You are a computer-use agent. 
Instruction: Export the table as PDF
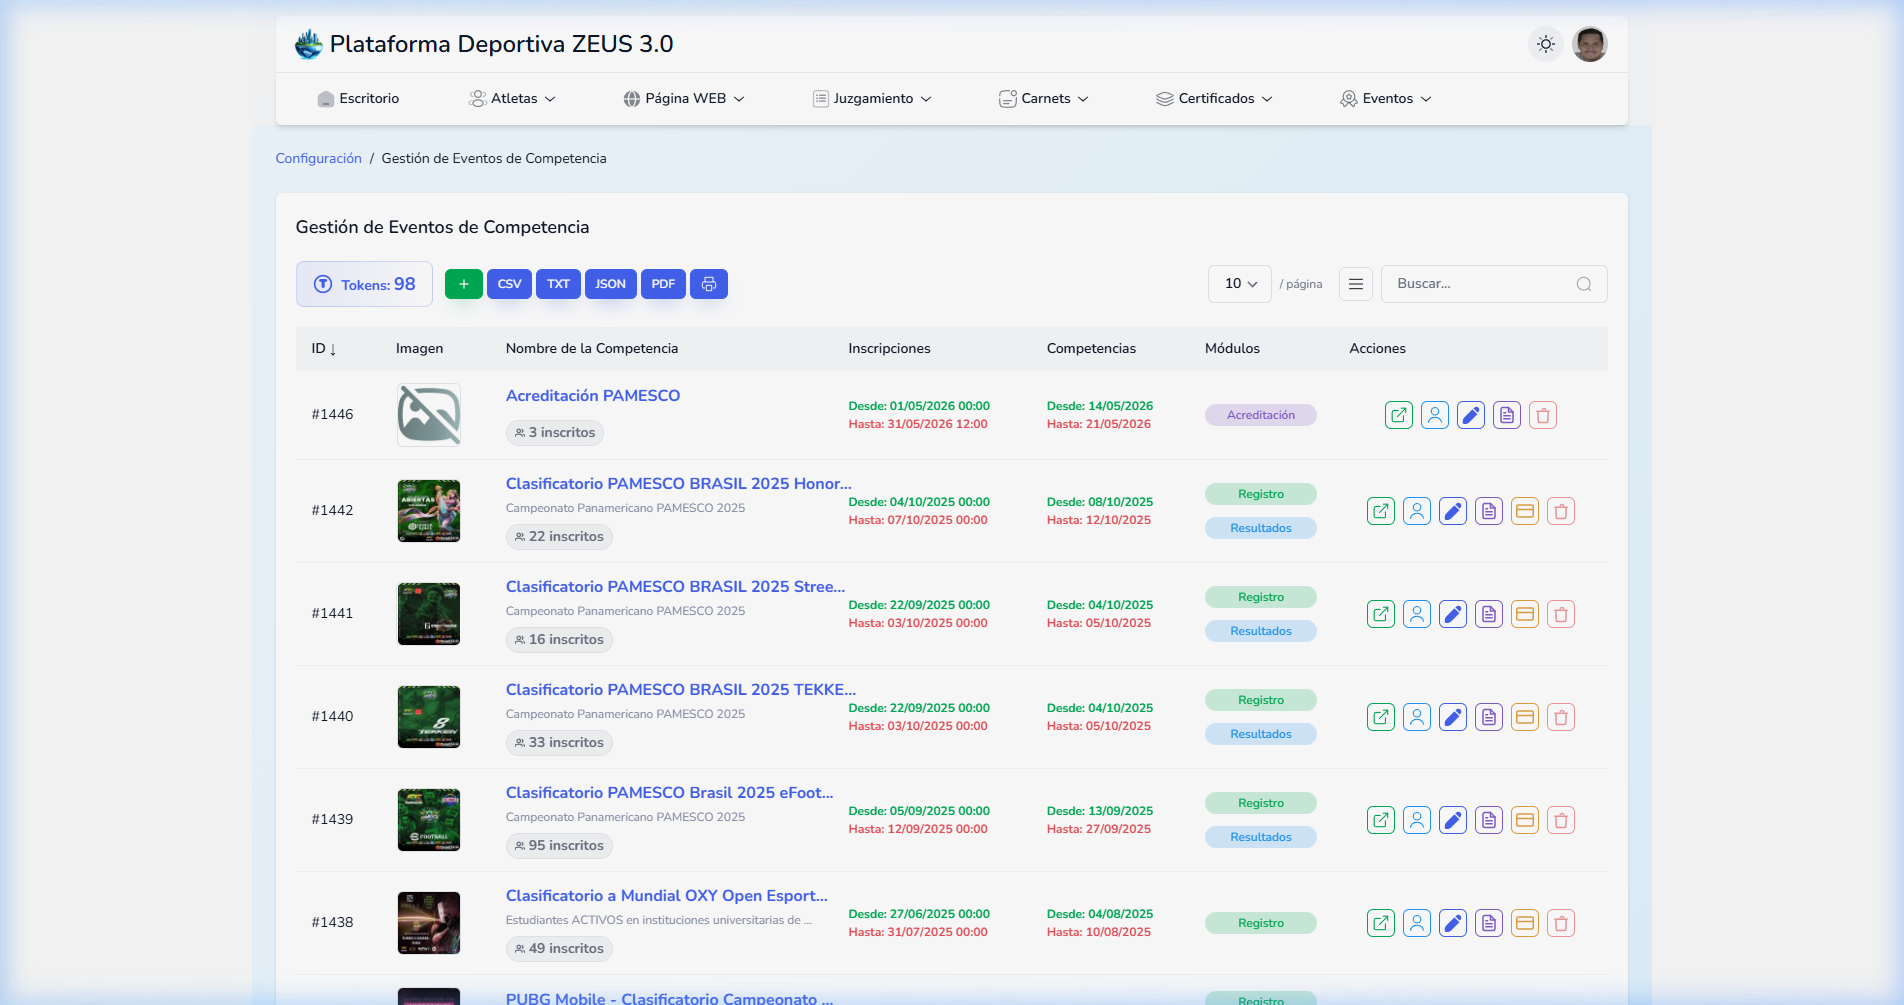[663, 284]
